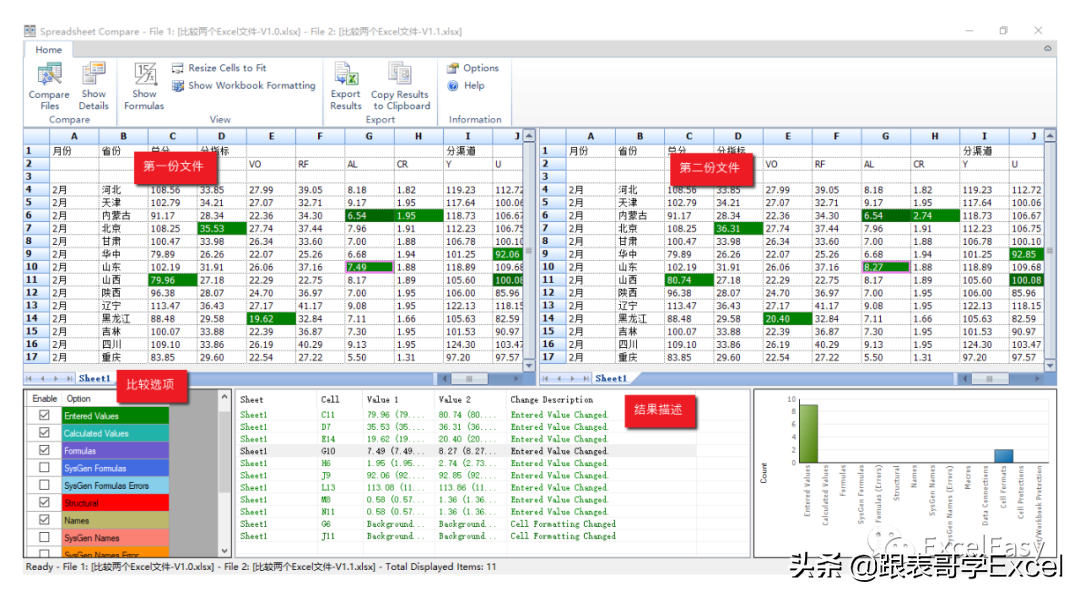Uncheck the Structural option

click(44, 502)
